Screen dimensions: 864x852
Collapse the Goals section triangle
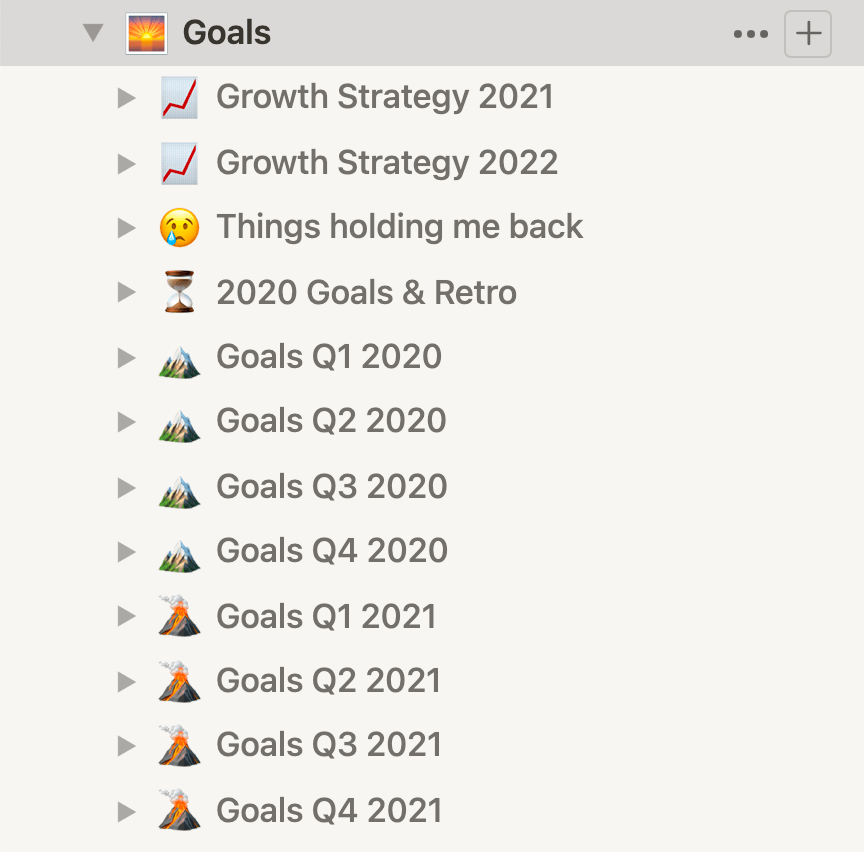(93, 32)
